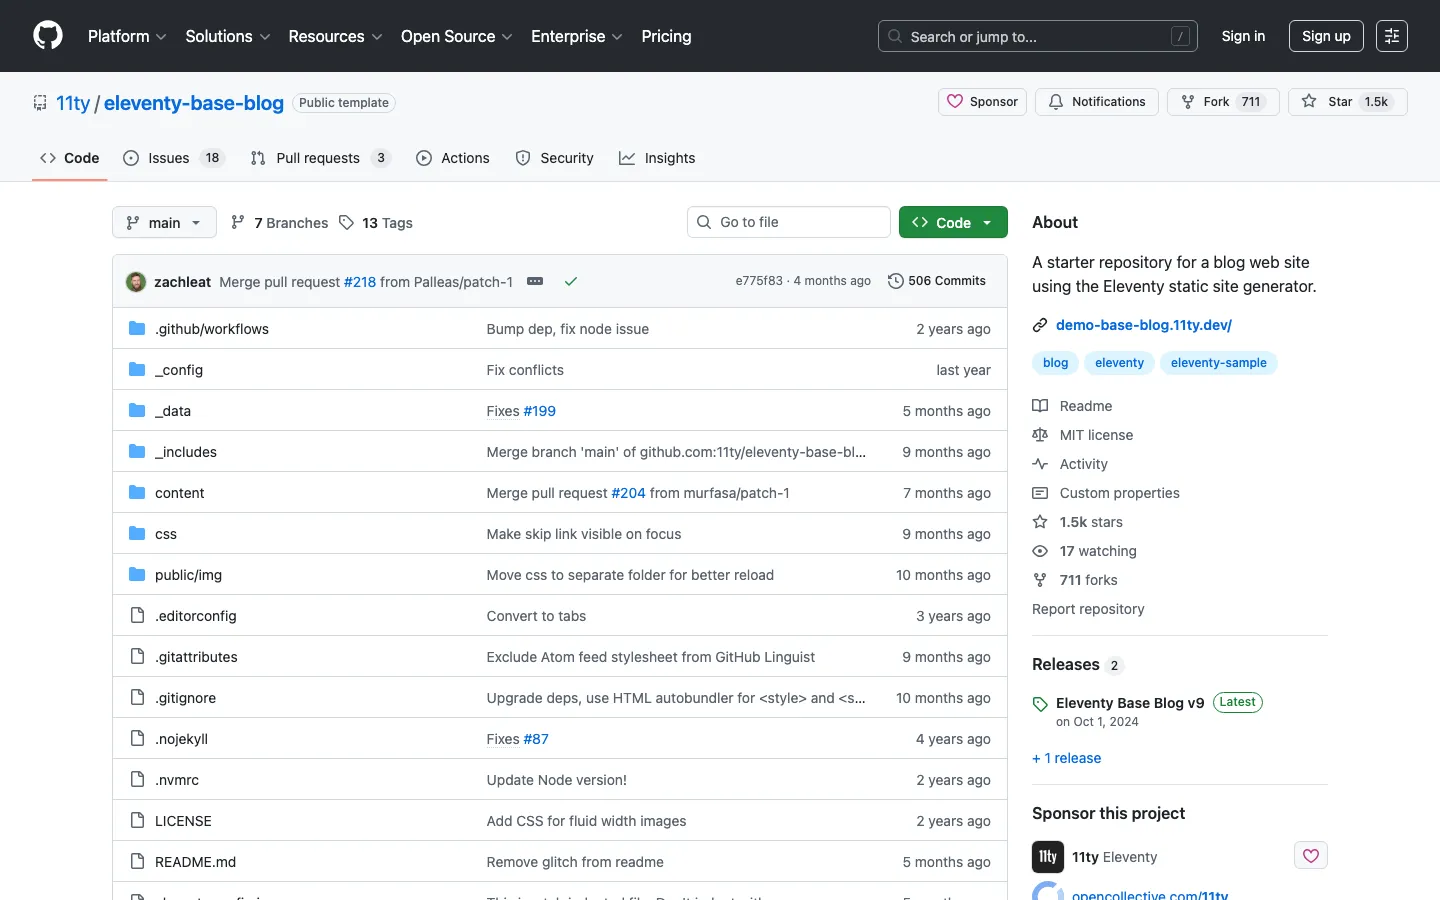1440x900 pixels.
Task: Open the content folder
Action: tap(180, 493)
